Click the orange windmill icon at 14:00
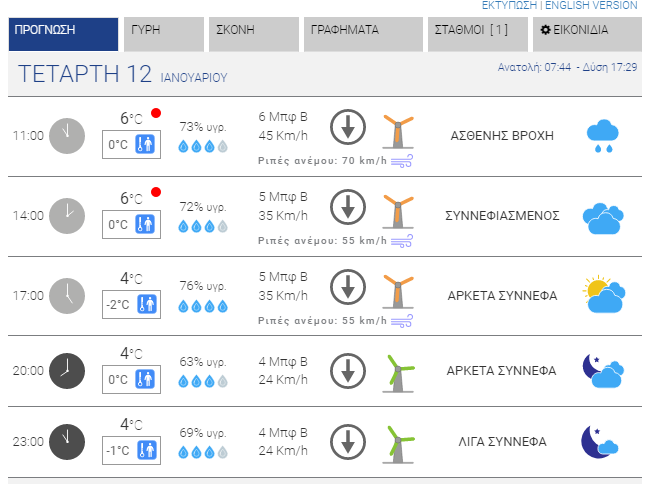 coord(398,209)
